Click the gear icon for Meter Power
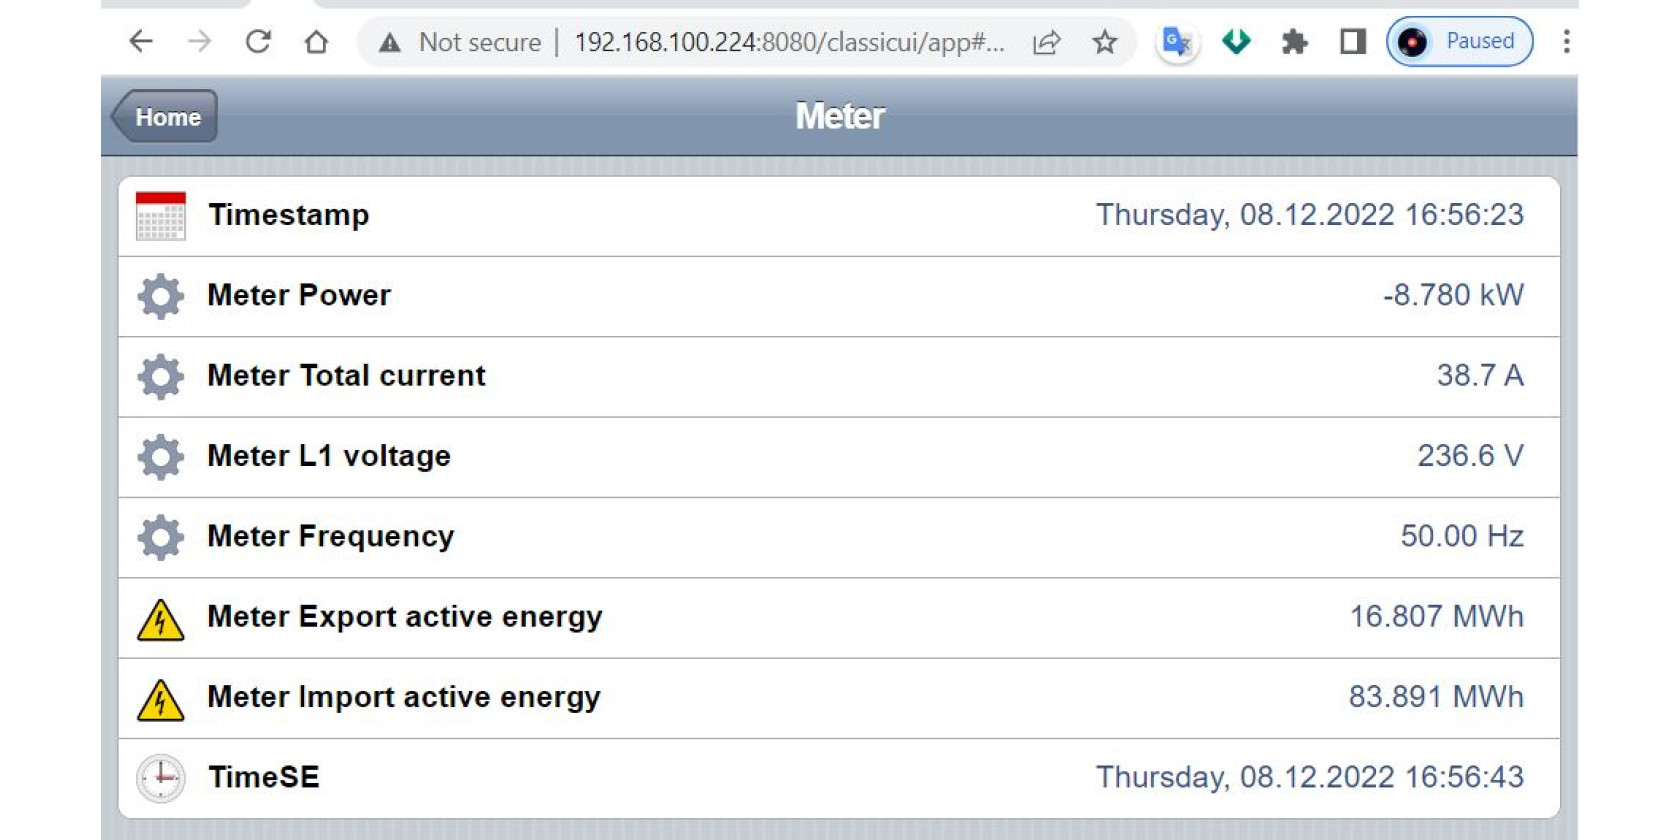Viewport: 1680px width, 840px height. pyautogui.click(x=160, y=296)
